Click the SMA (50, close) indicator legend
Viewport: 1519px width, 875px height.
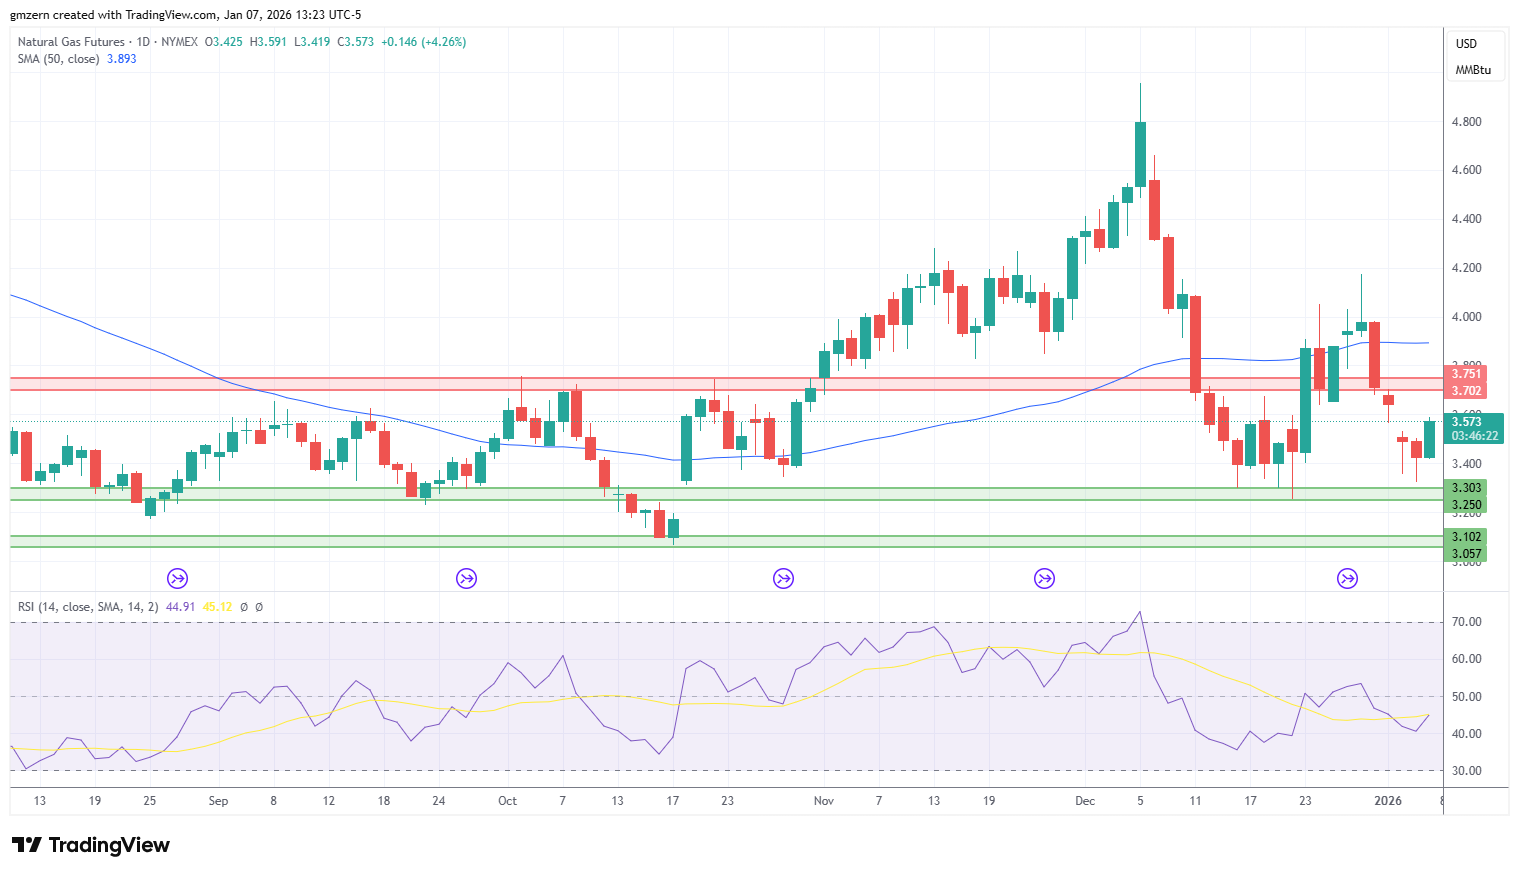[58, 59]
